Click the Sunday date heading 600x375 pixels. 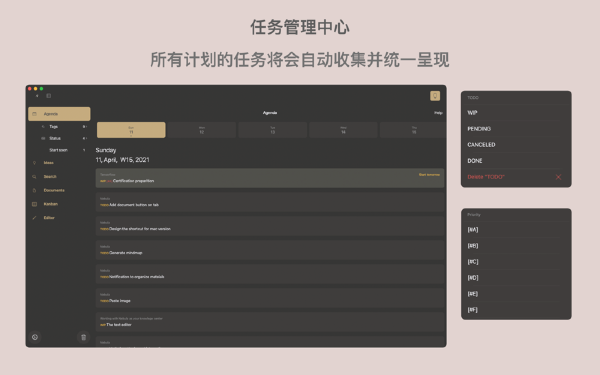(106, 150)
